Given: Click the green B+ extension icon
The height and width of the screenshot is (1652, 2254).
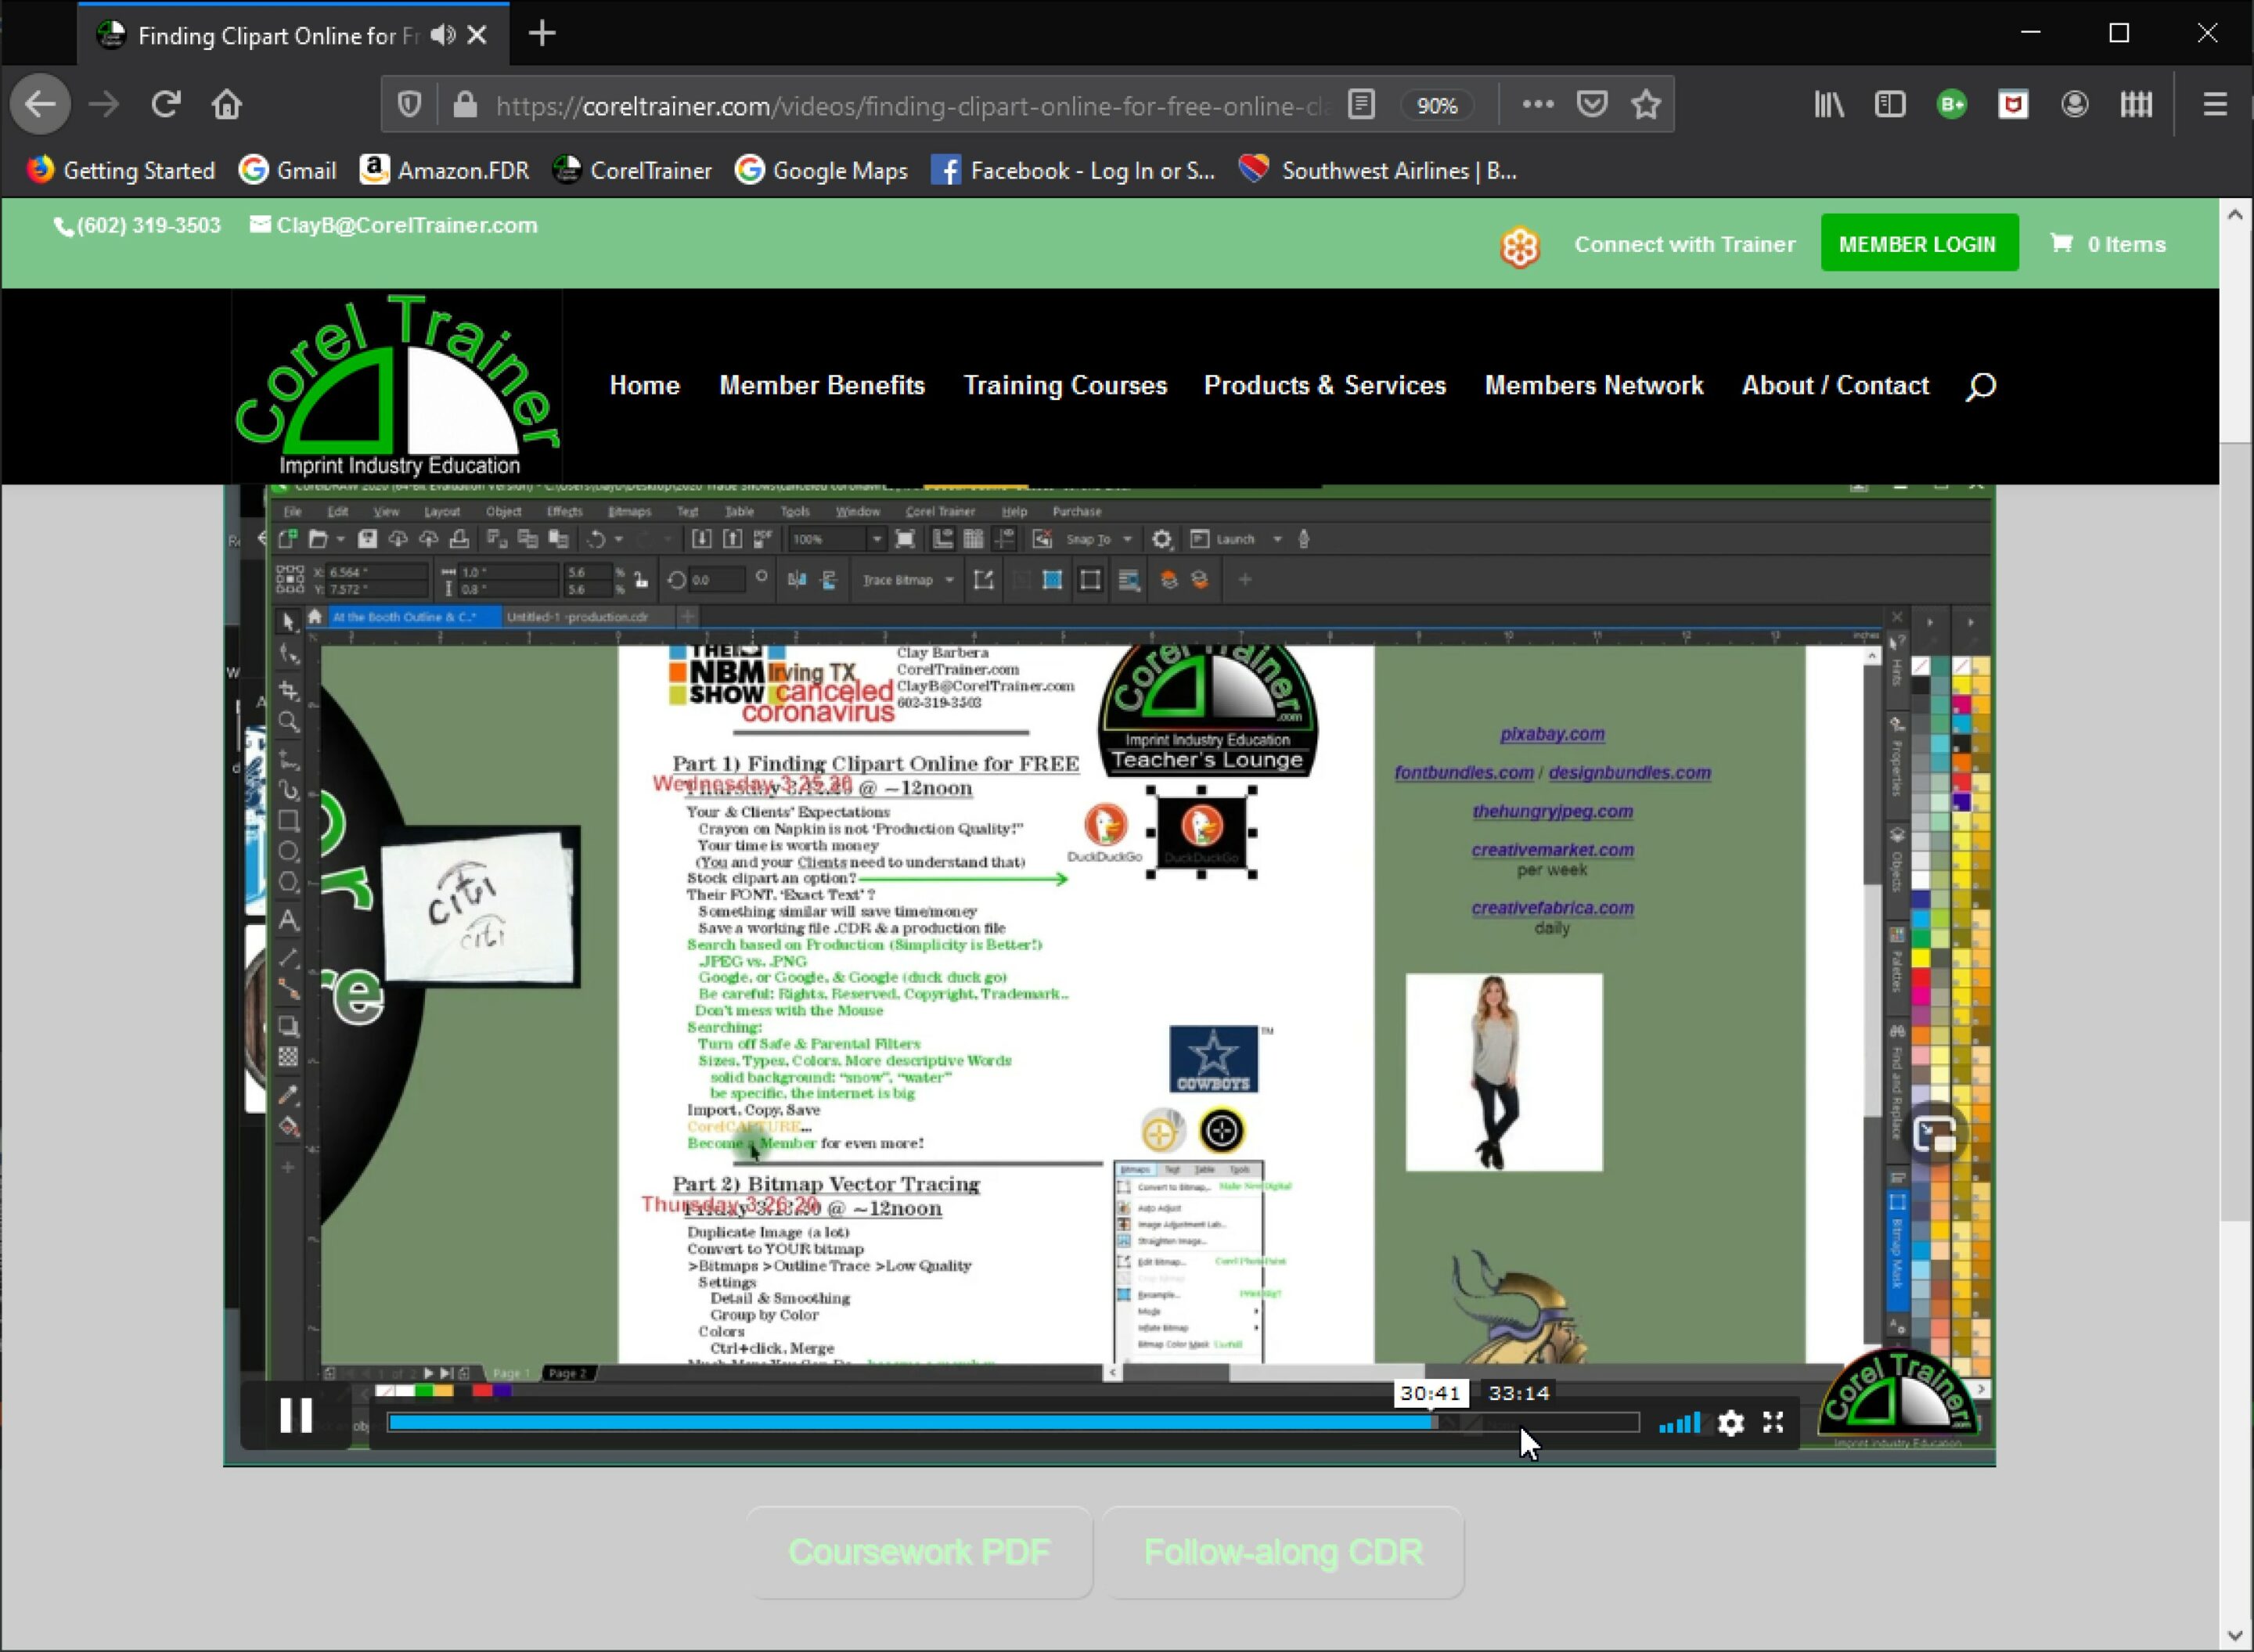Looking at the screenshot, I should 1951,104.
